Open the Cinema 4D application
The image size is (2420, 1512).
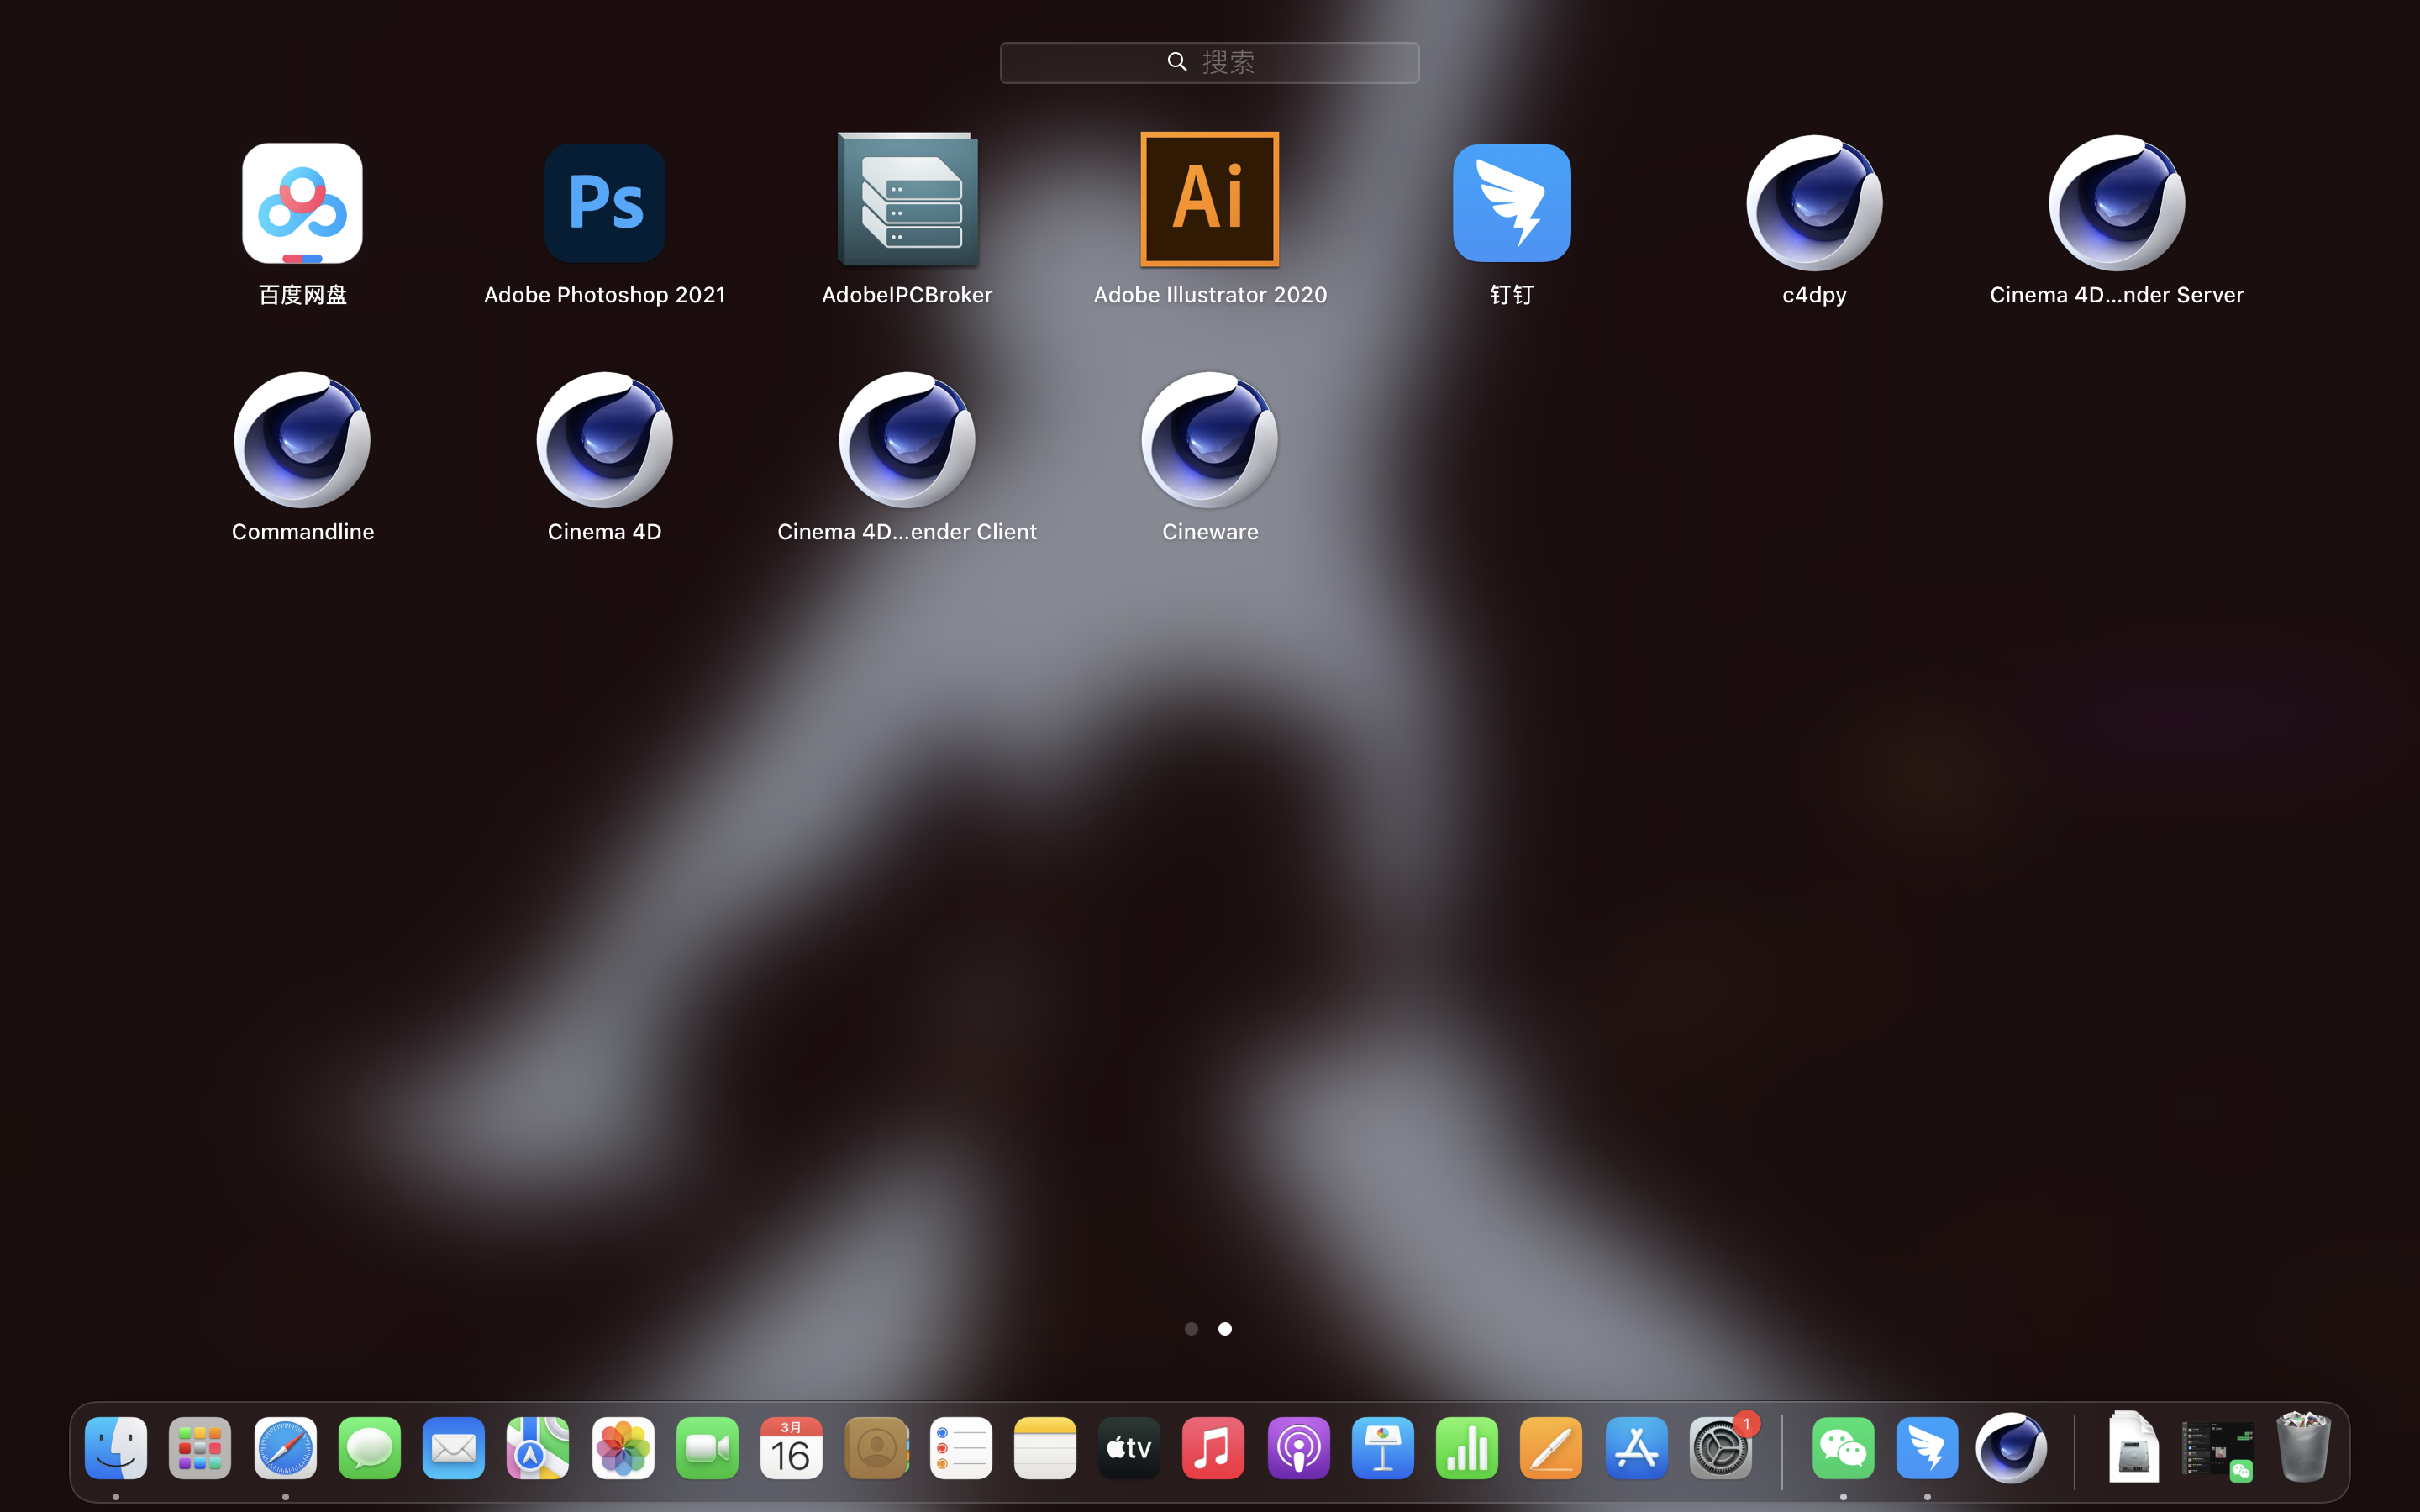(604, 440)
